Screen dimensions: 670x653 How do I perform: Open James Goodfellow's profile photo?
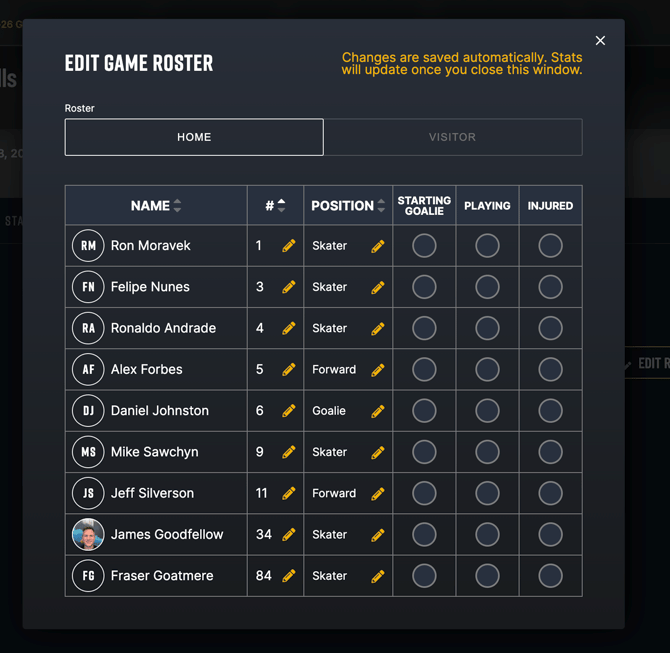(x=88, y=534)
